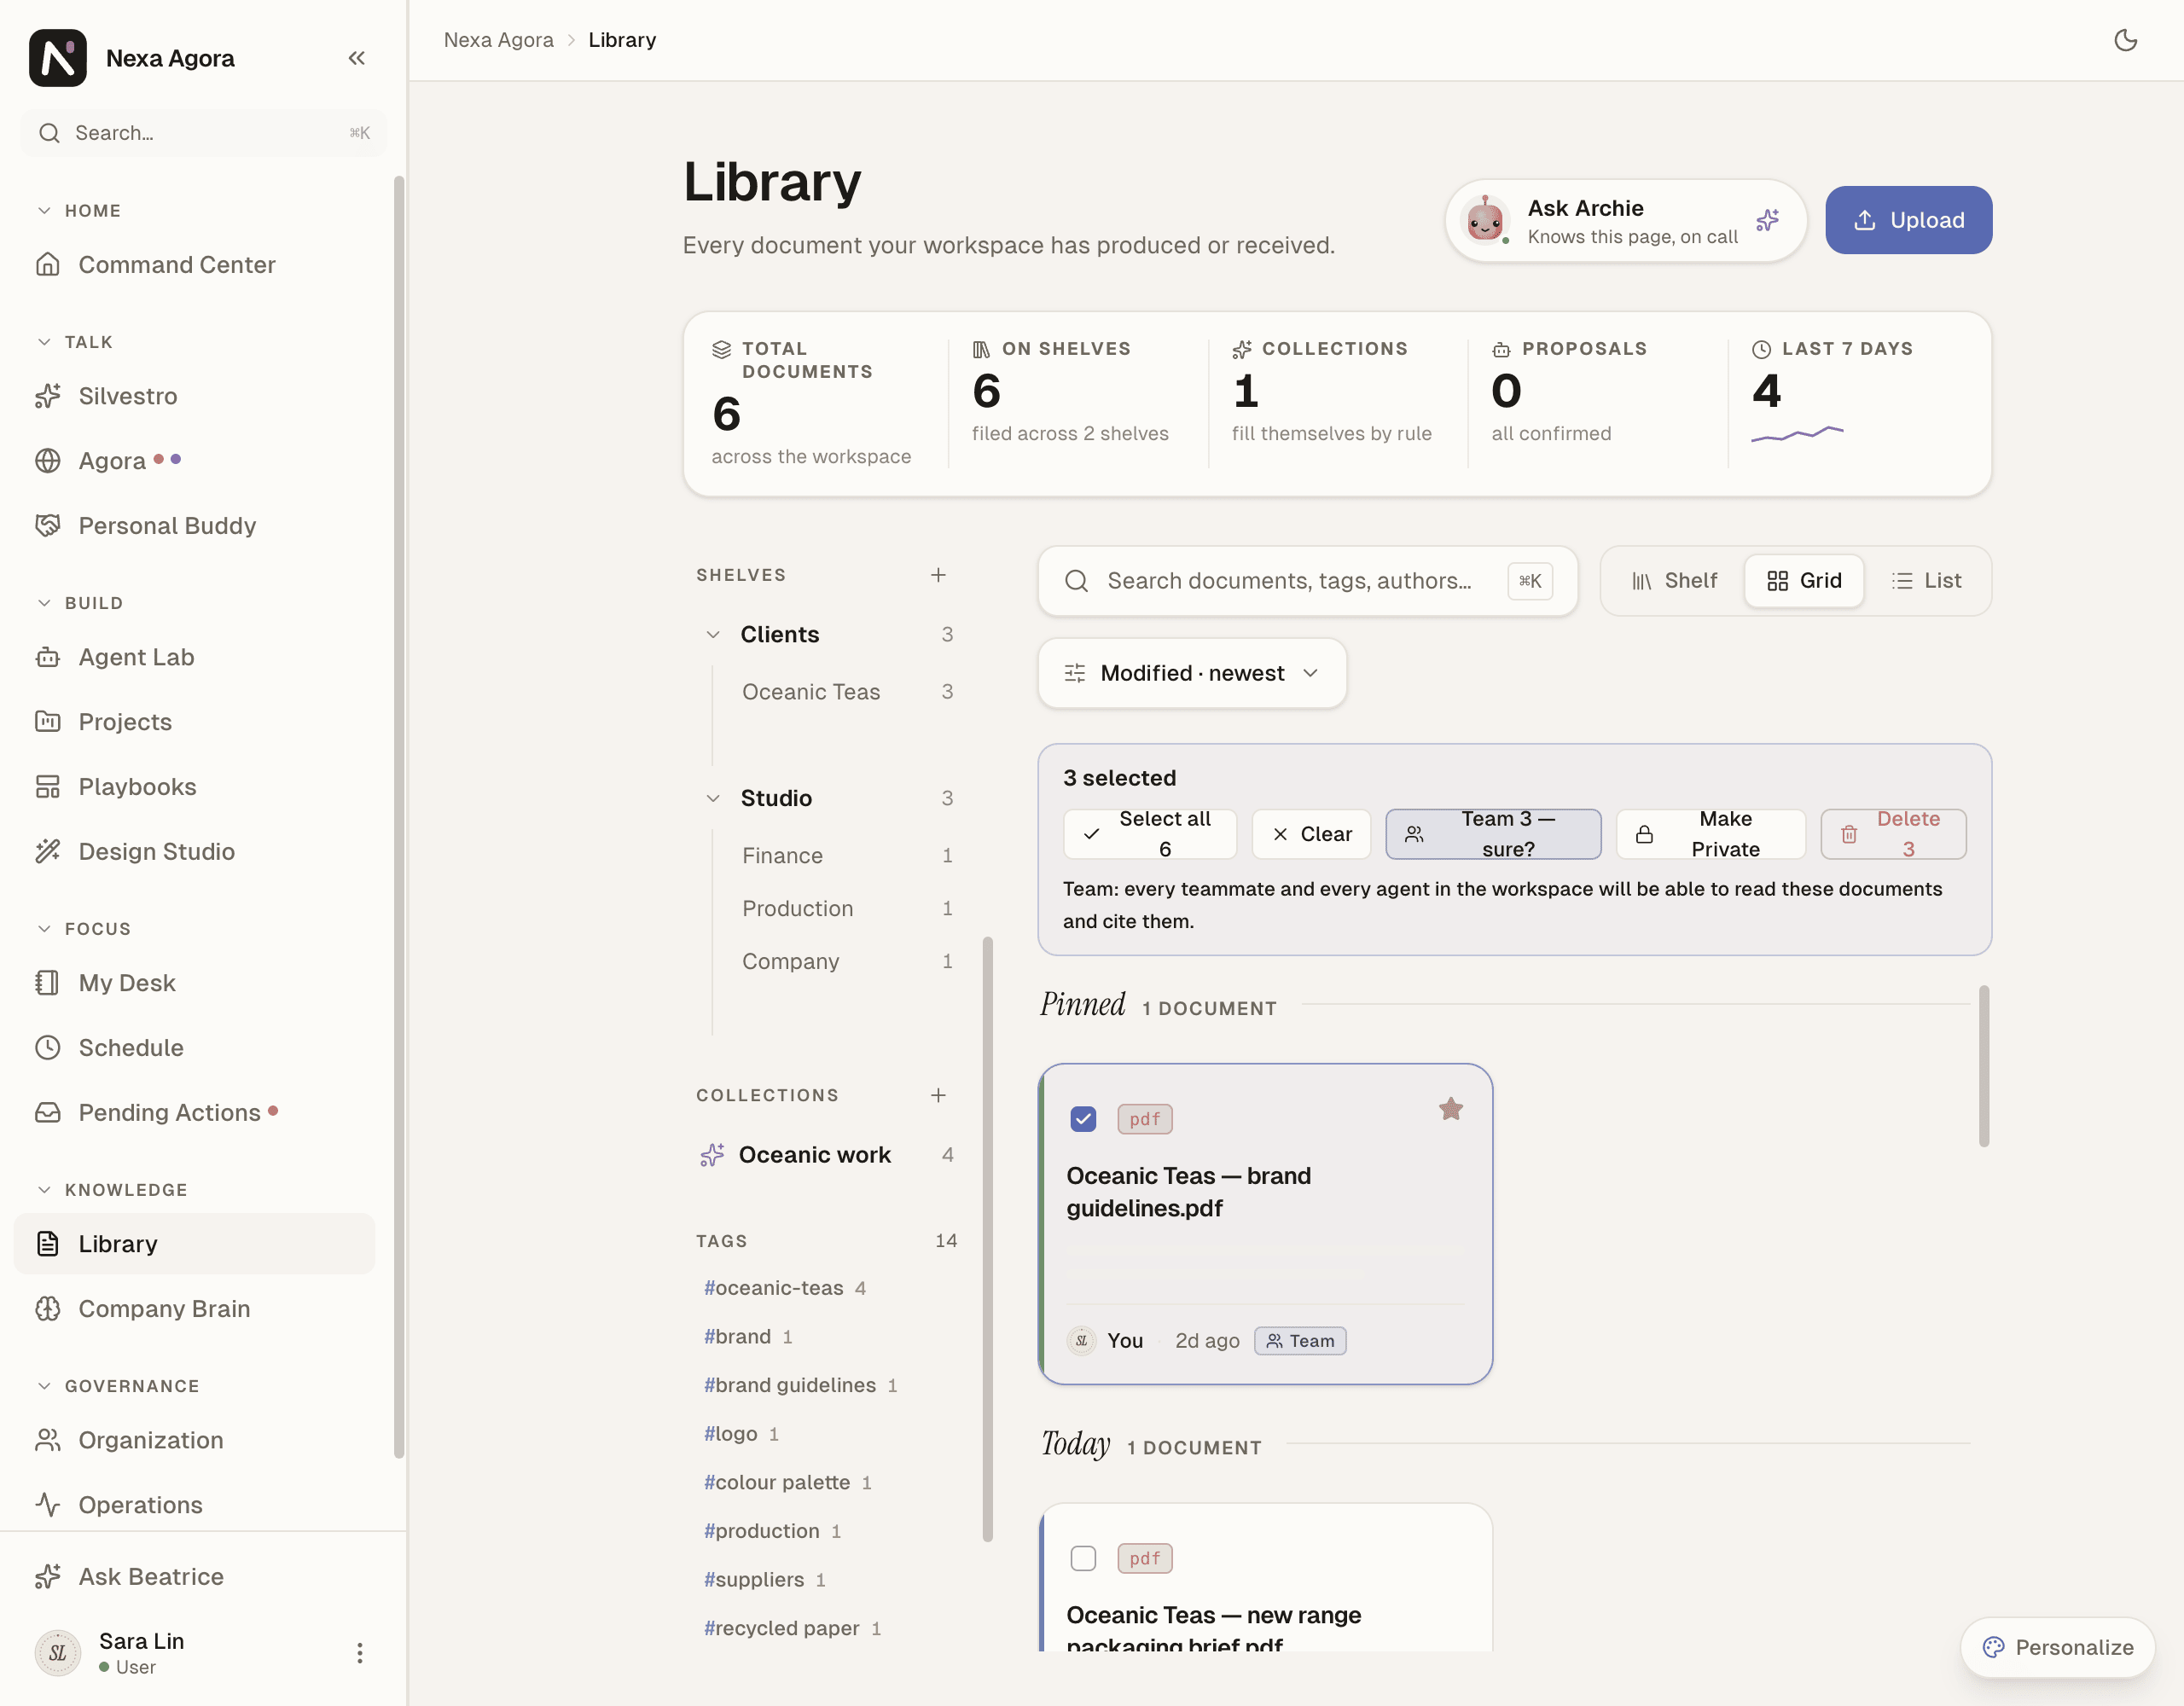Open the Modified newest sort dropdown
Screen dimensions: 2184x1706
(1192, 673)
